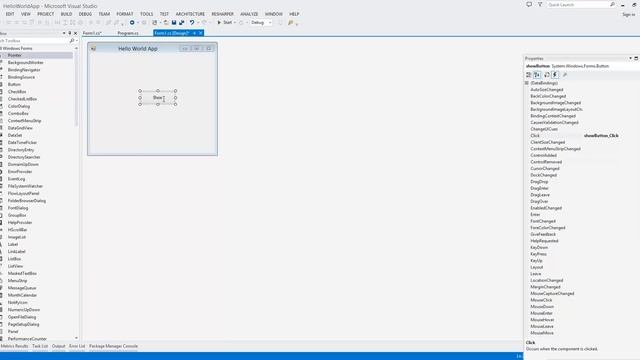This screenshot has height=360, width=640.
Task: Click the Search Toolbox input field
Action: (x=34, y=41)
